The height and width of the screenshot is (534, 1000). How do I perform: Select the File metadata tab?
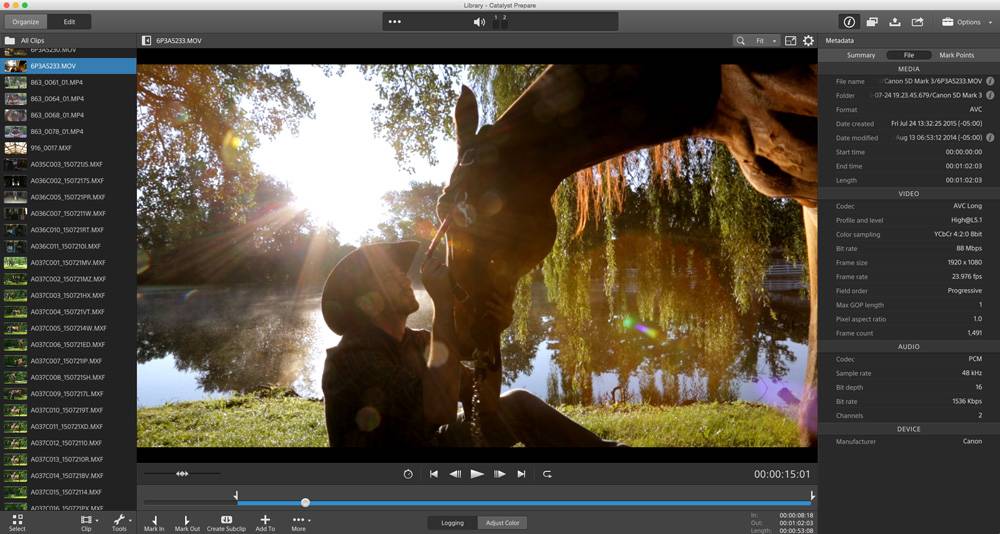click(x=909, y=55)
